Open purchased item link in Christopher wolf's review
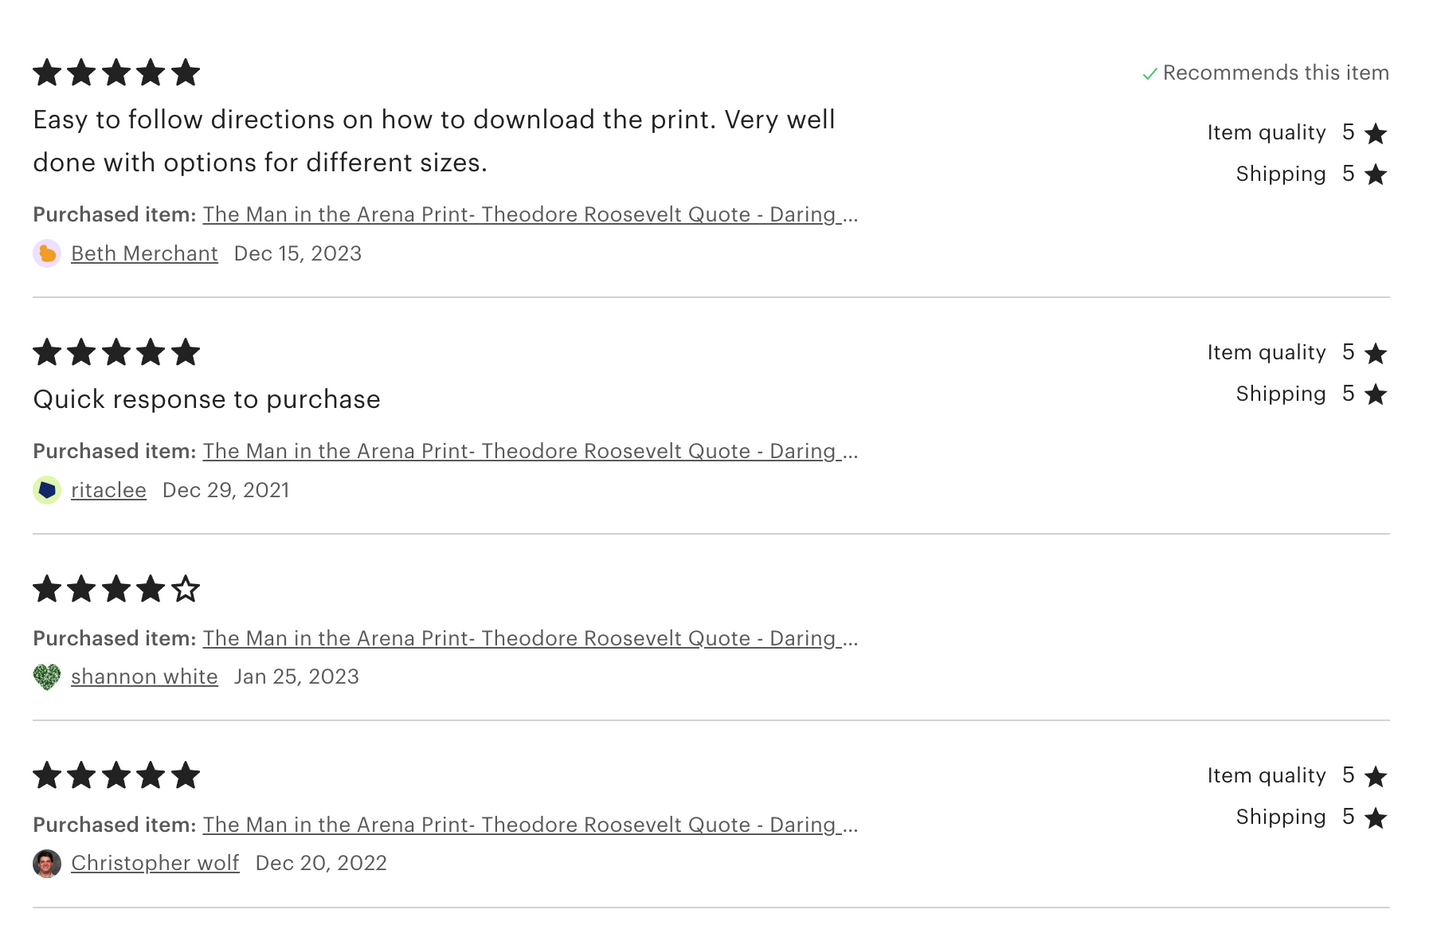 tap(530, 825)
